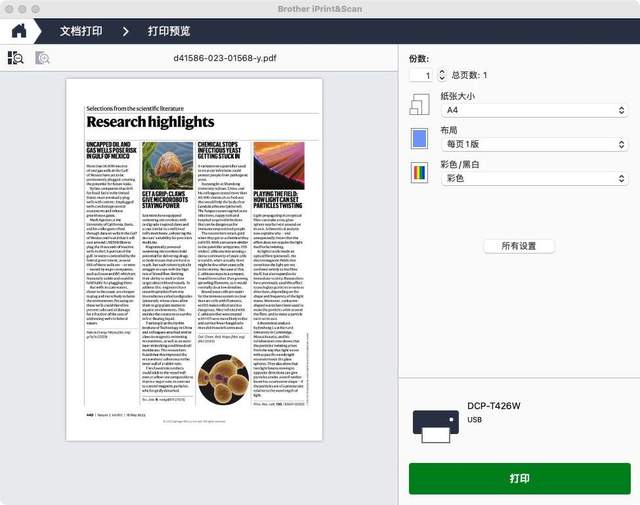Open the 纸张大小 A4 dropdown
The image size is (640, 505).
535,110
